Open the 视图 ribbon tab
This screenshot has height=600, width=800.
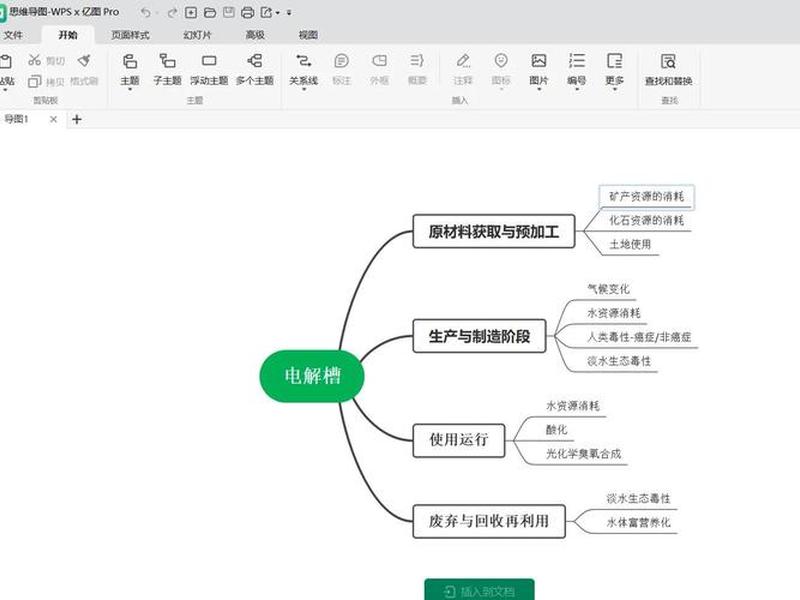[308, 35]
